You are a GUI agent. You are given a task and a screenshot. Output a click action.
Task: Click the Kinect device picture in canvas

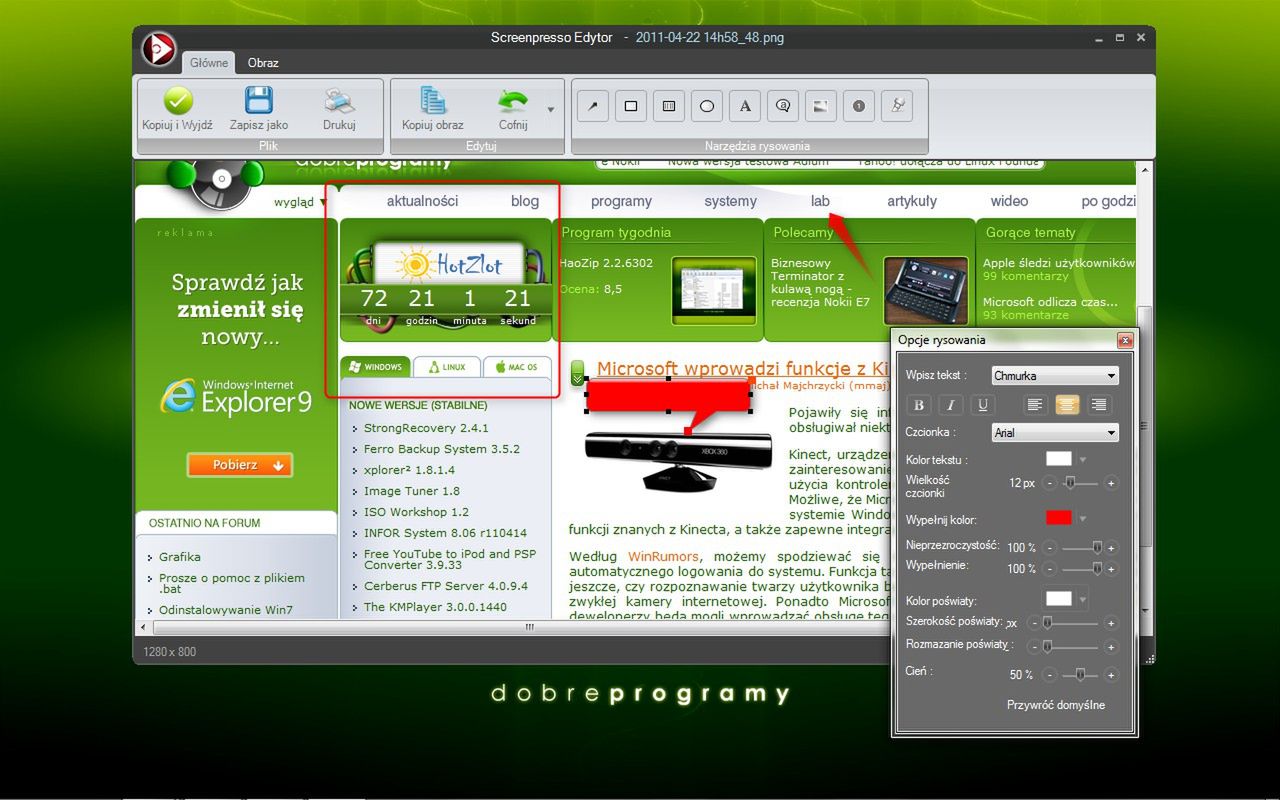coord(678,462)
